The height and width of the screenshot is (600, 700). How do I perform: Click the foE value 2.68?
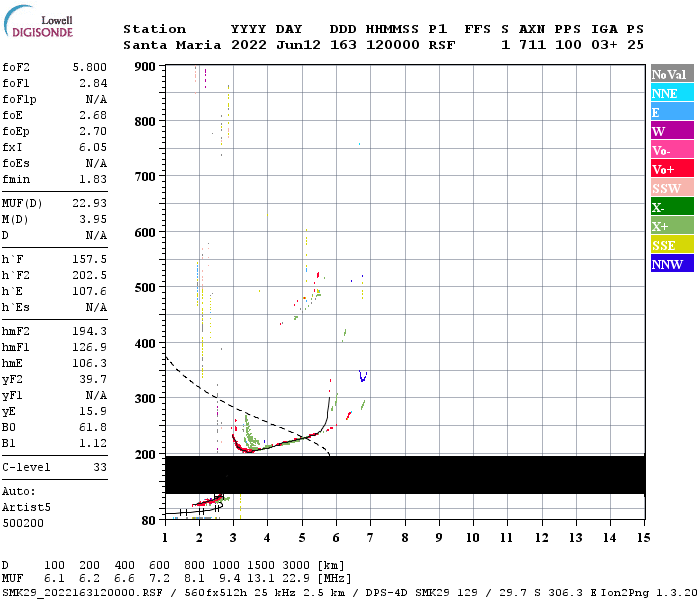(x=93, y=115)
